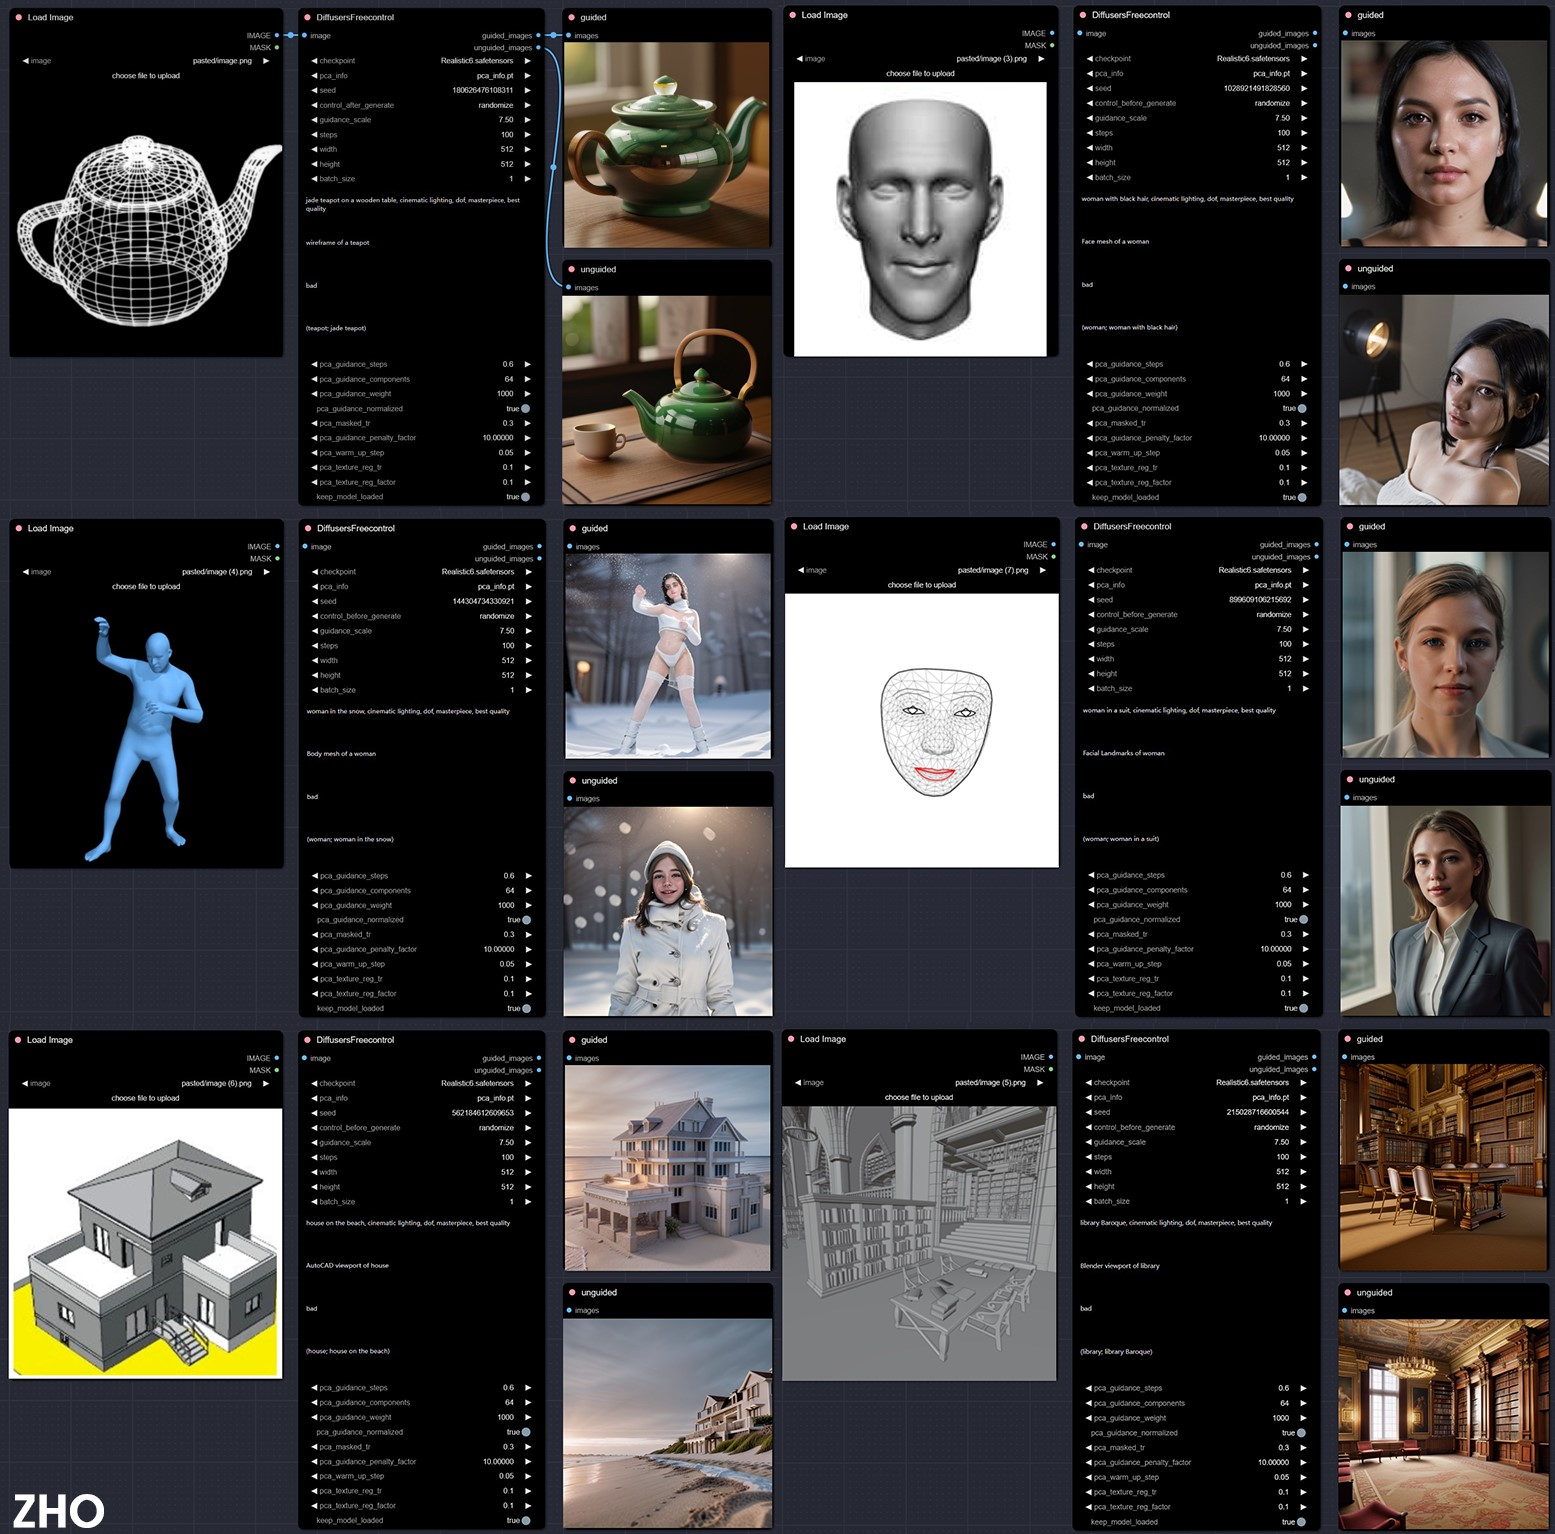The image size is (1555, 1534).
Task: Click guided_images output port of the jade teapot node
Action: point(538,35)
